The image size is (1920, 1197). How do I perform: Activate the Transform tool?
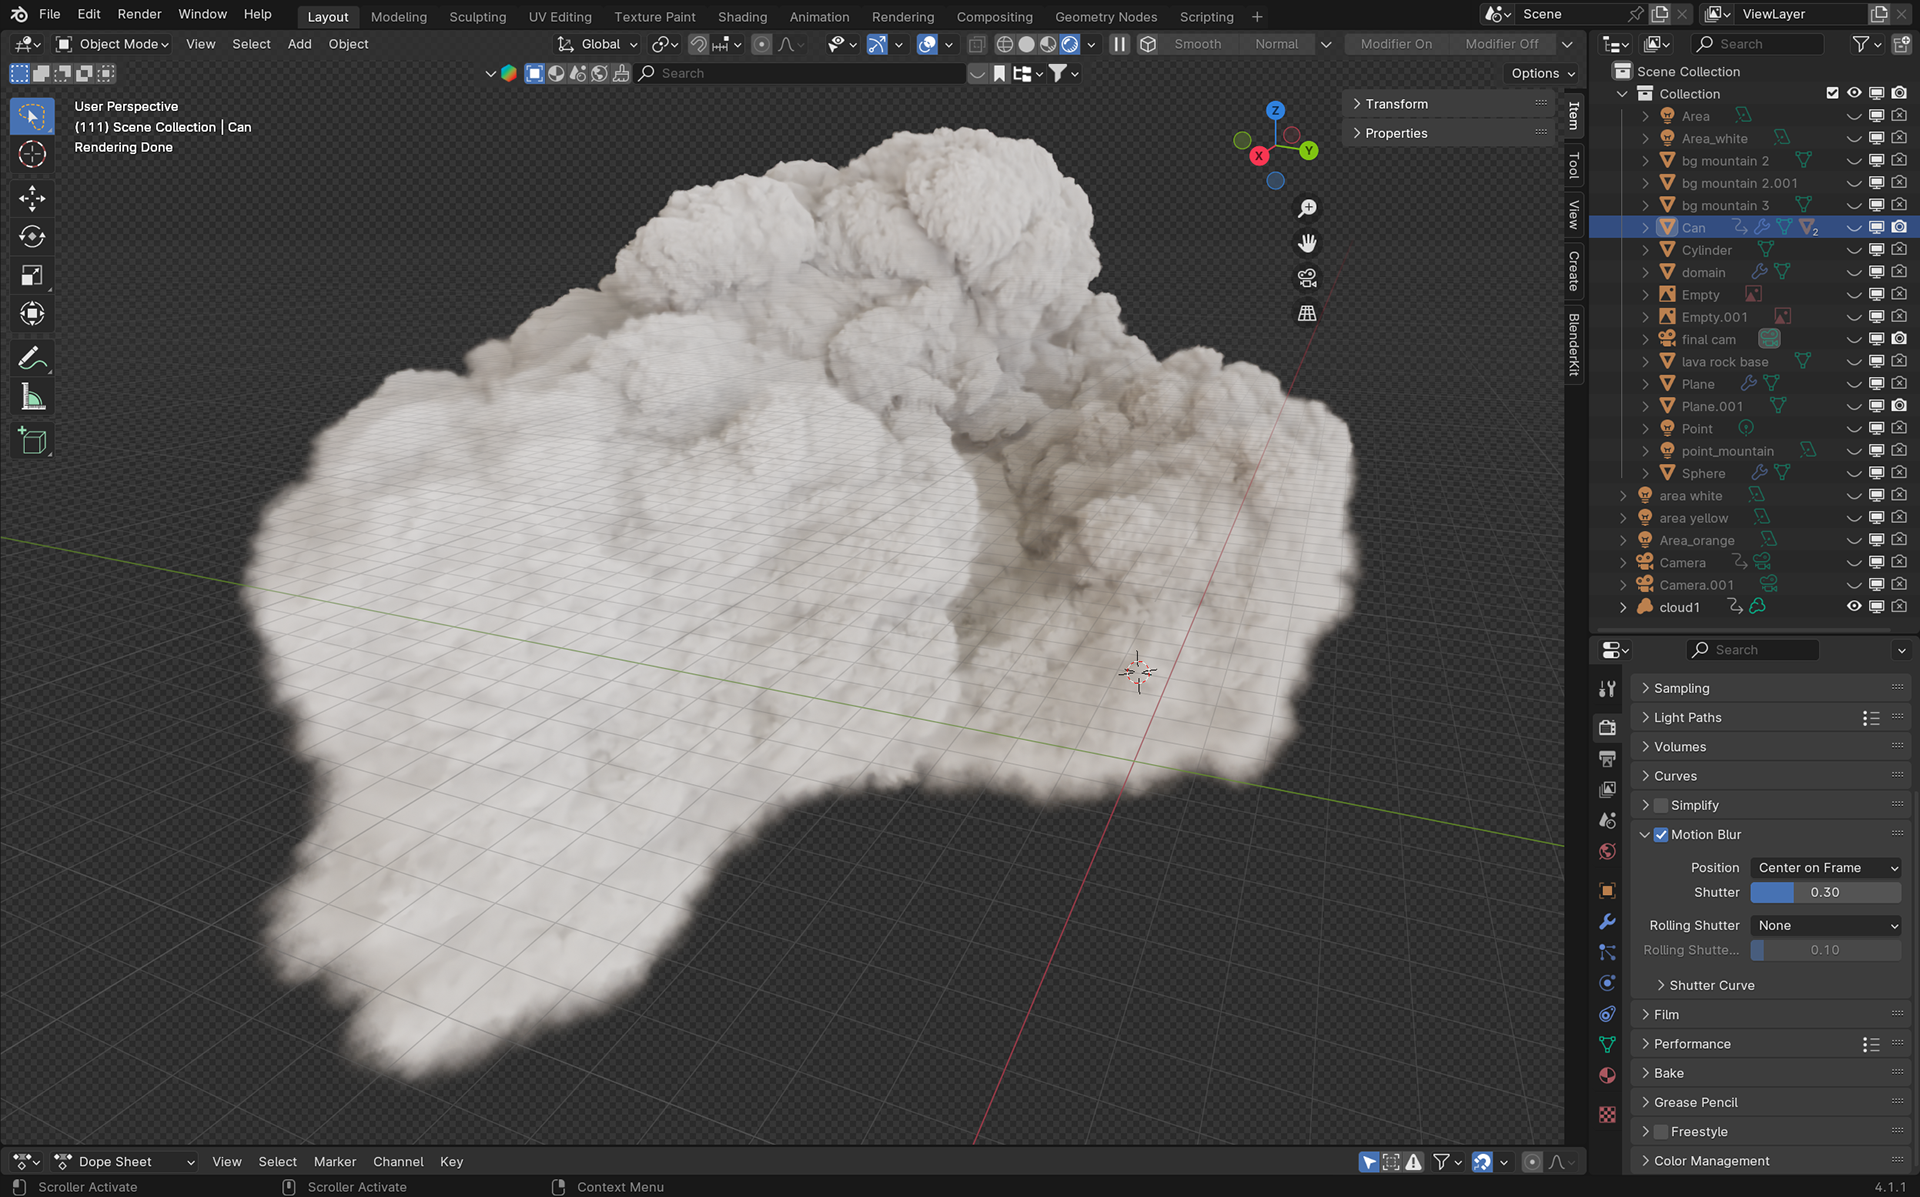(x=32, y=314)
